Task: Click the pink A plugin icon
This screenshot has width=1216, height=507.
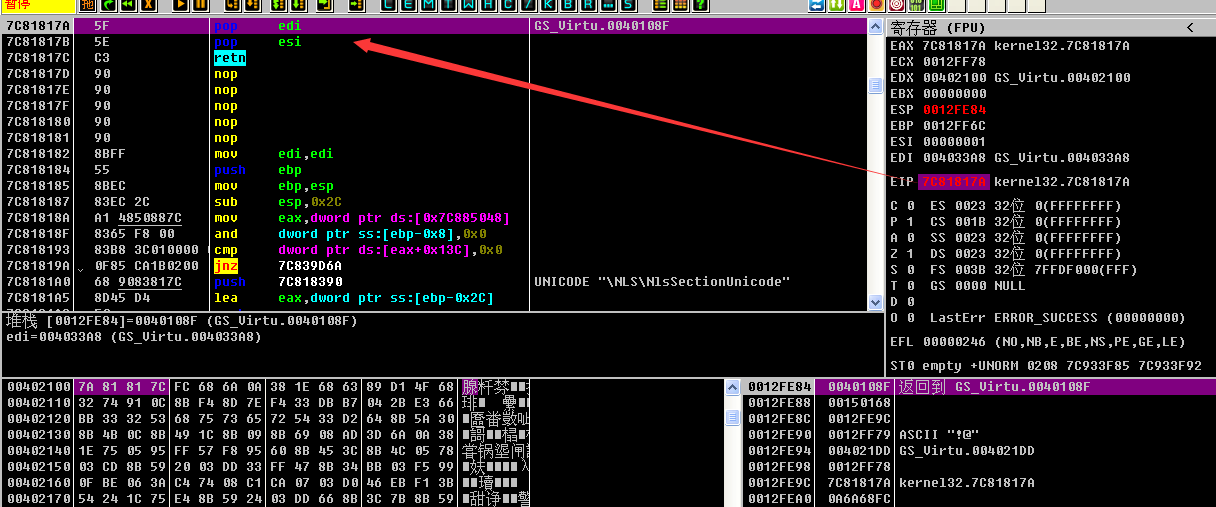Action: pyautogui.click(x=855, y=6)
